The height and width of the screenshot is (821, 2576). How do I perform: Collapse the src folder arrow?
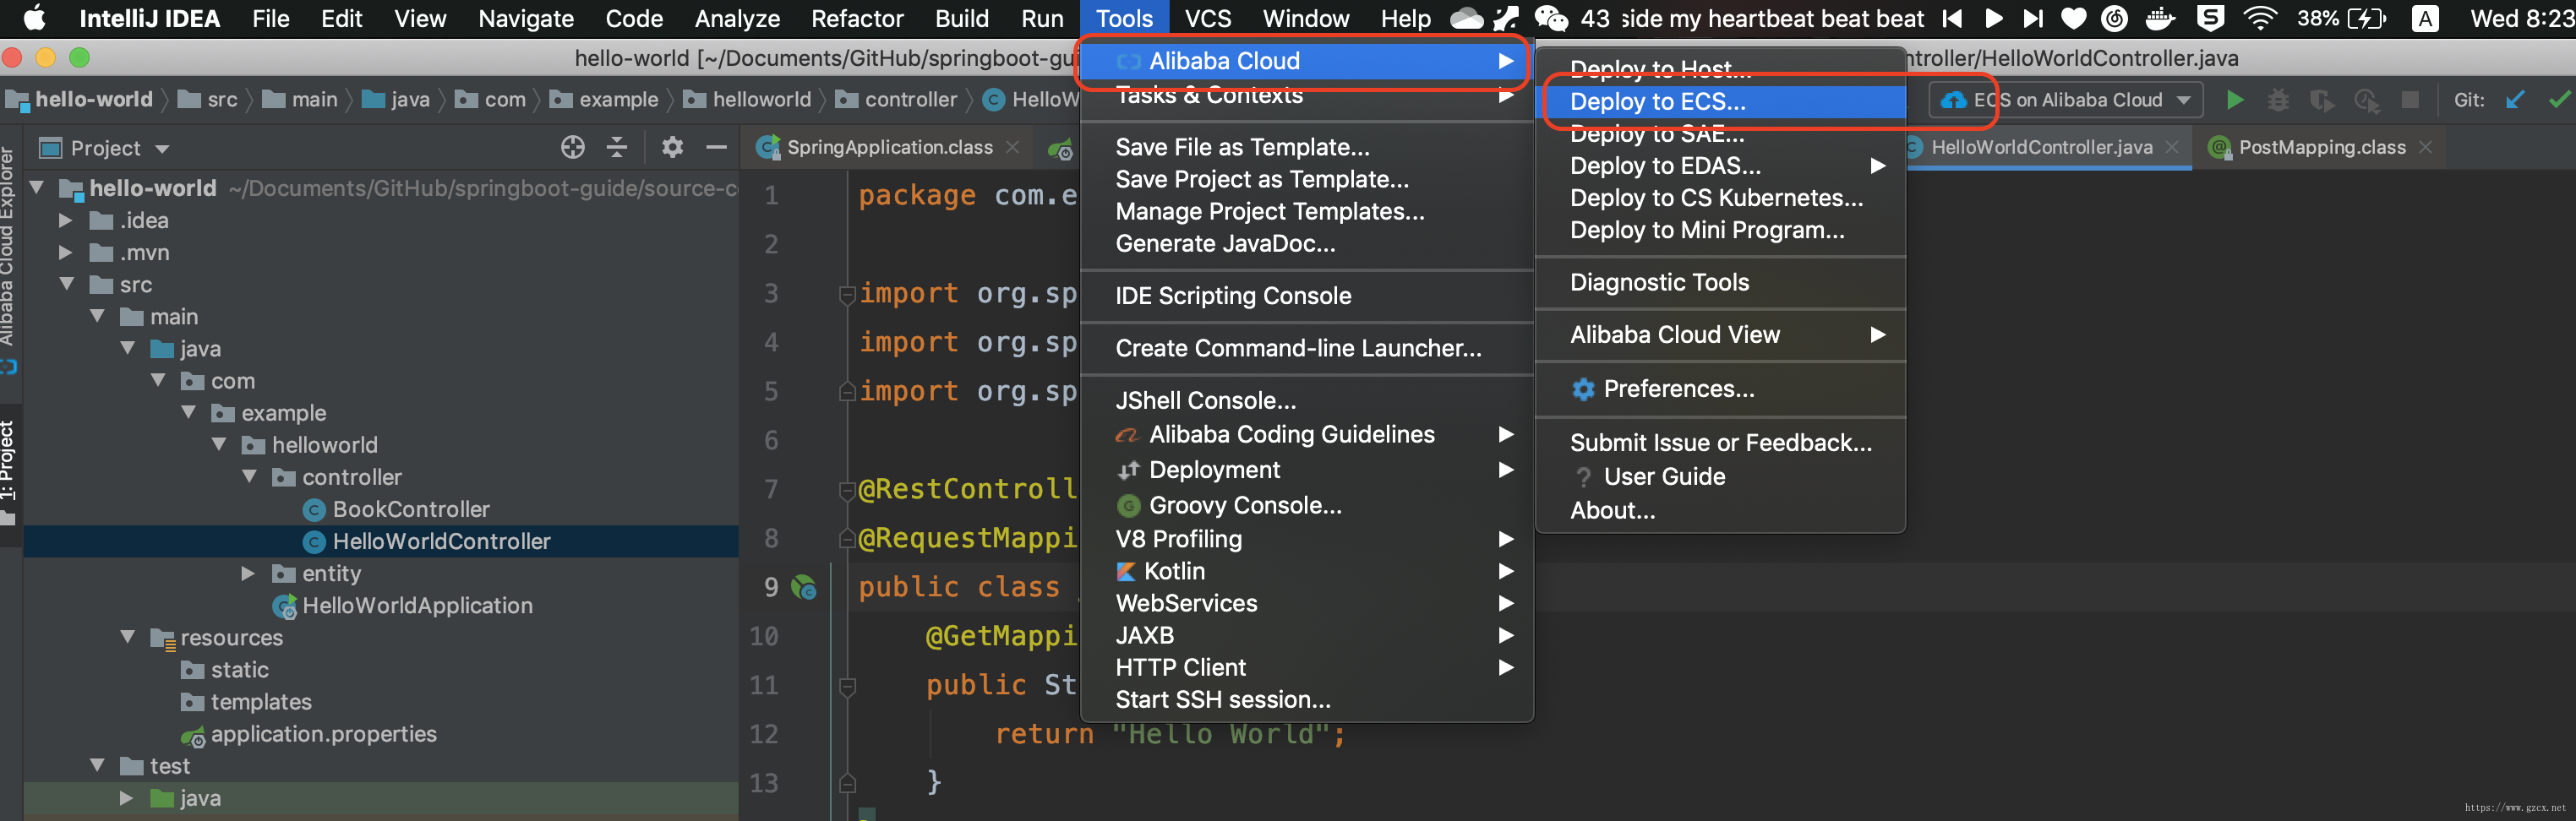click(x=67, y=285)
